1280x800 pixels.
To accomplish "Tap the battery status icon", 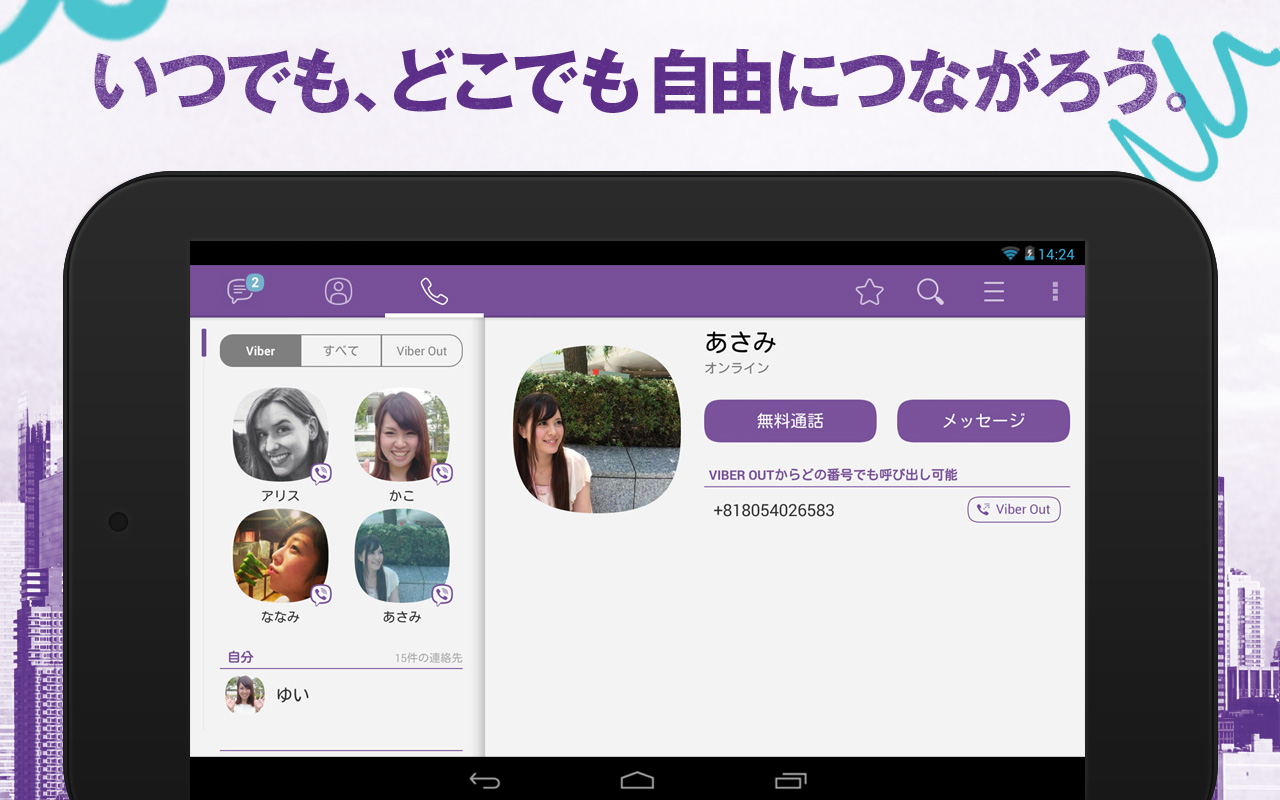I will point(1029,254).
